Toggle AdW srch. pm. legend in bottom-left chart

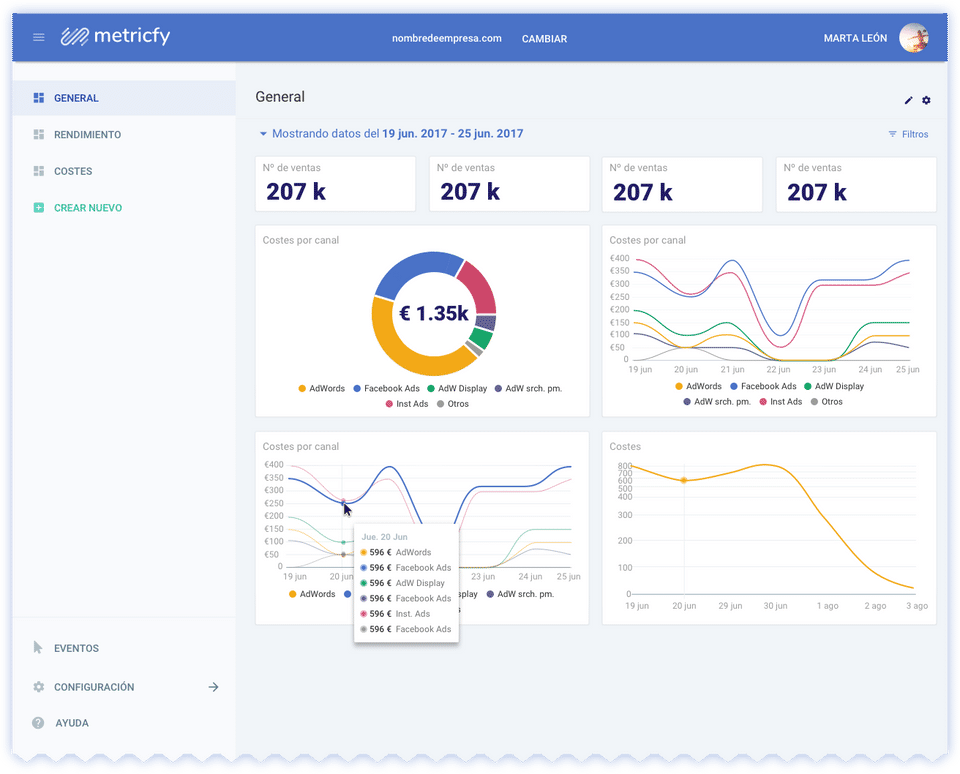(x=520, y=594)
